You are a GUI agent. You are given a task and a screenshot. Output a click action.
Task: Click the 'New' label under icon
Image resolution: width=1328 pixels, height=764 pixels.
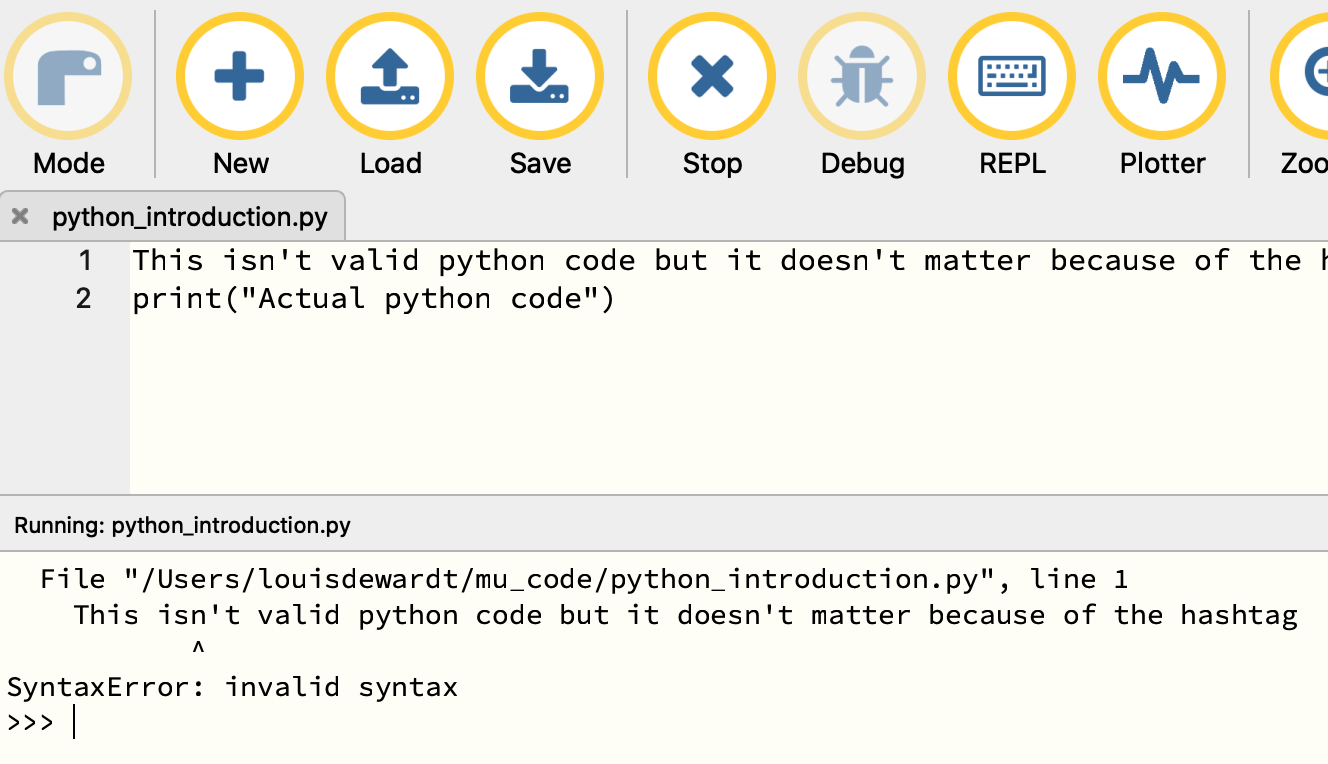tap(240, 163)
